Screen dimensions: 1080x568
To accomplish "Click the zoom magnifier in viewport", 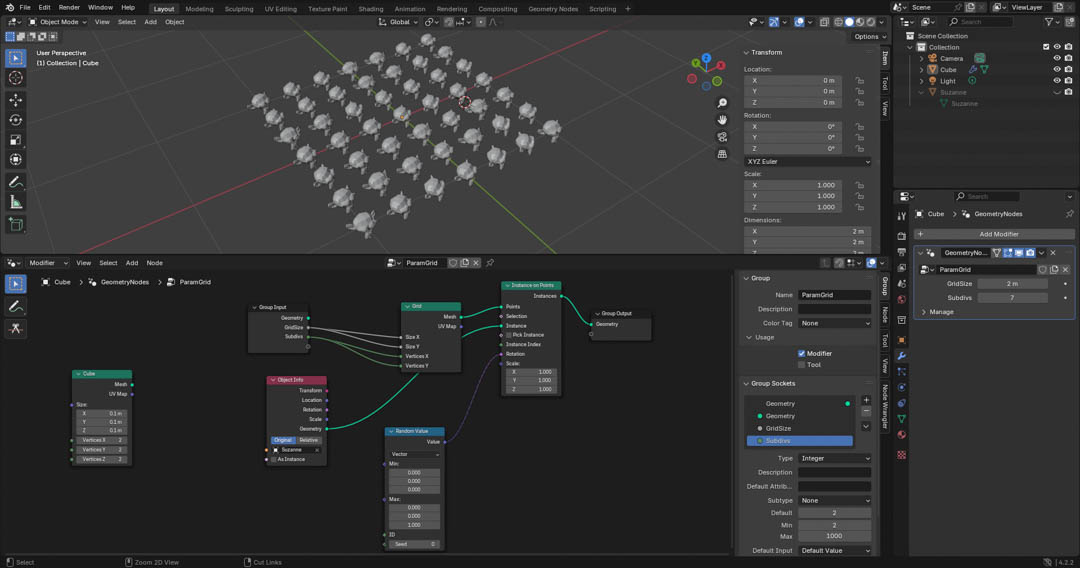I will tap(722, 103).
